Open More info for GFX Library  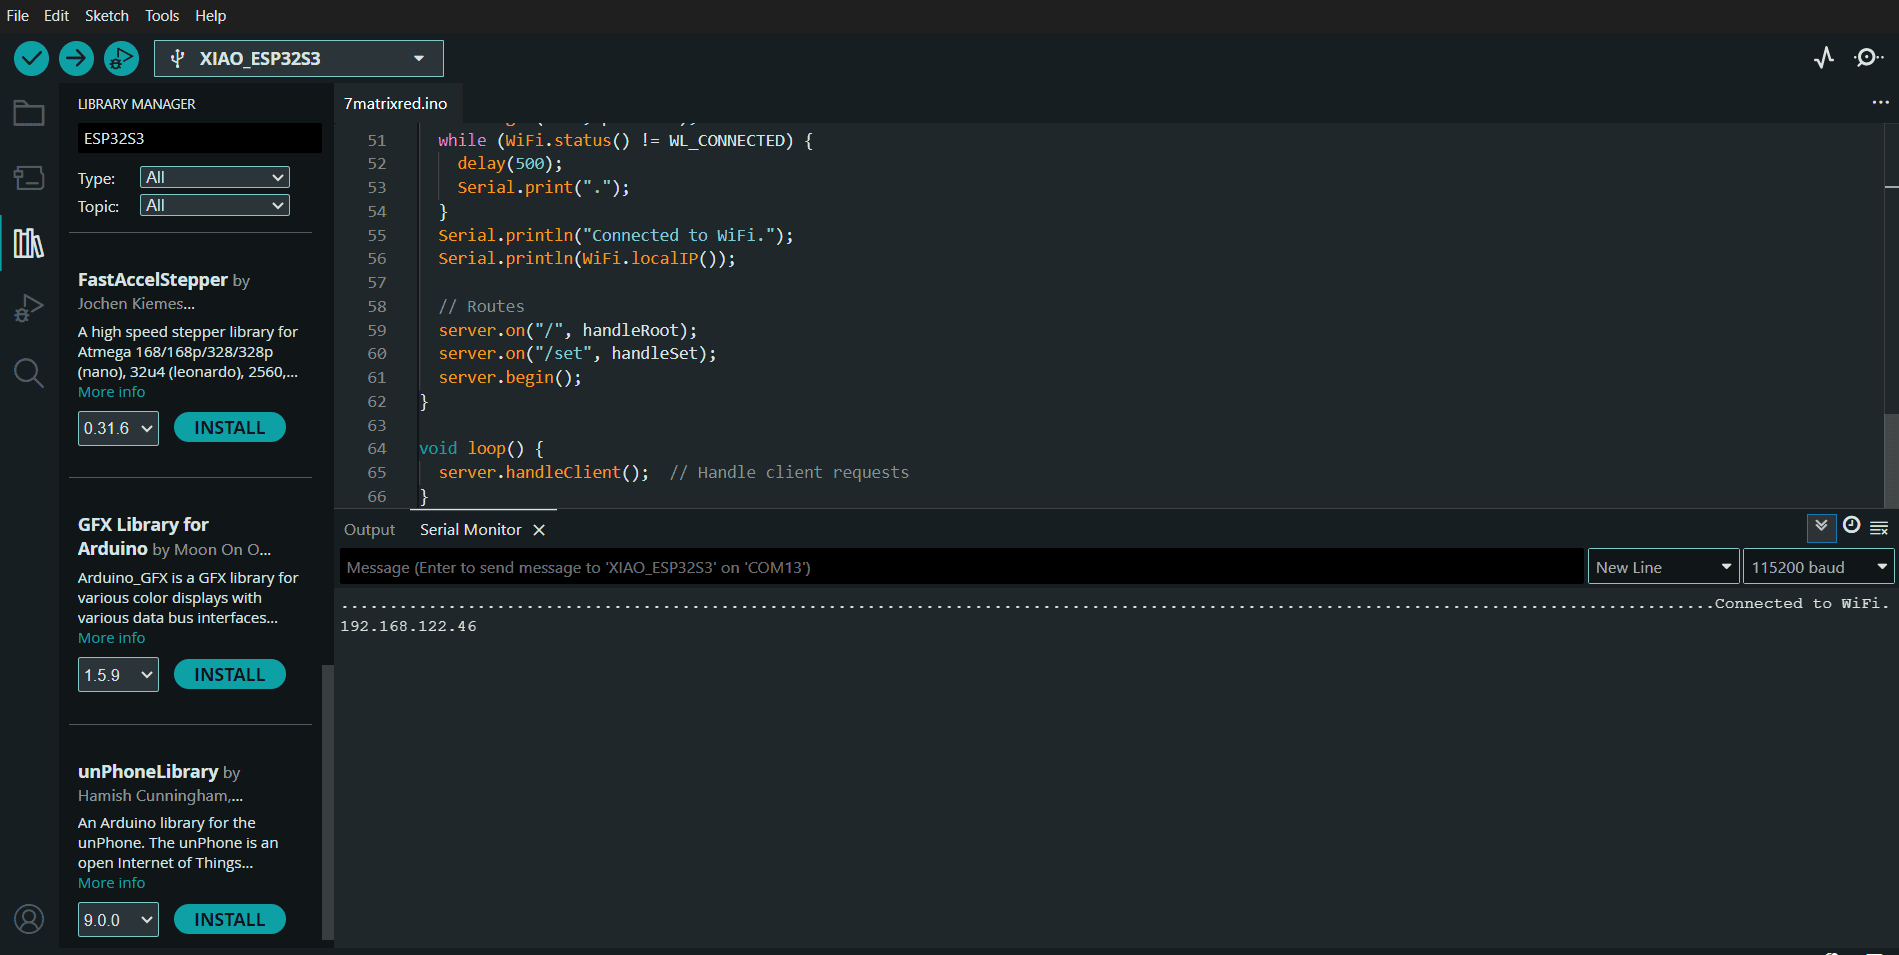112,638
